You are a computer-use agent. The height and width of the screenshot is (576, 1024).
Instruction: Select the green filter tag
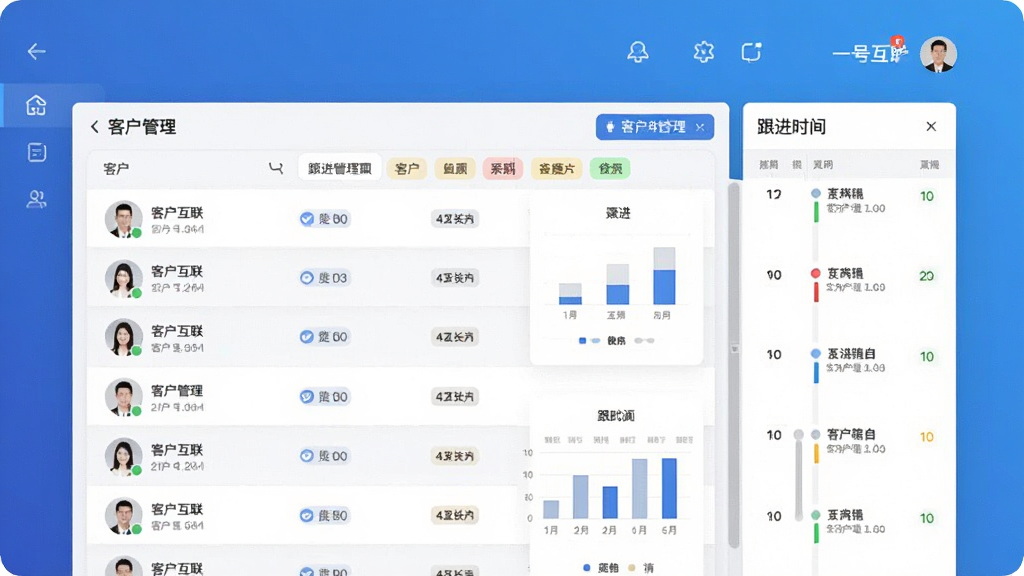point(610,168)
